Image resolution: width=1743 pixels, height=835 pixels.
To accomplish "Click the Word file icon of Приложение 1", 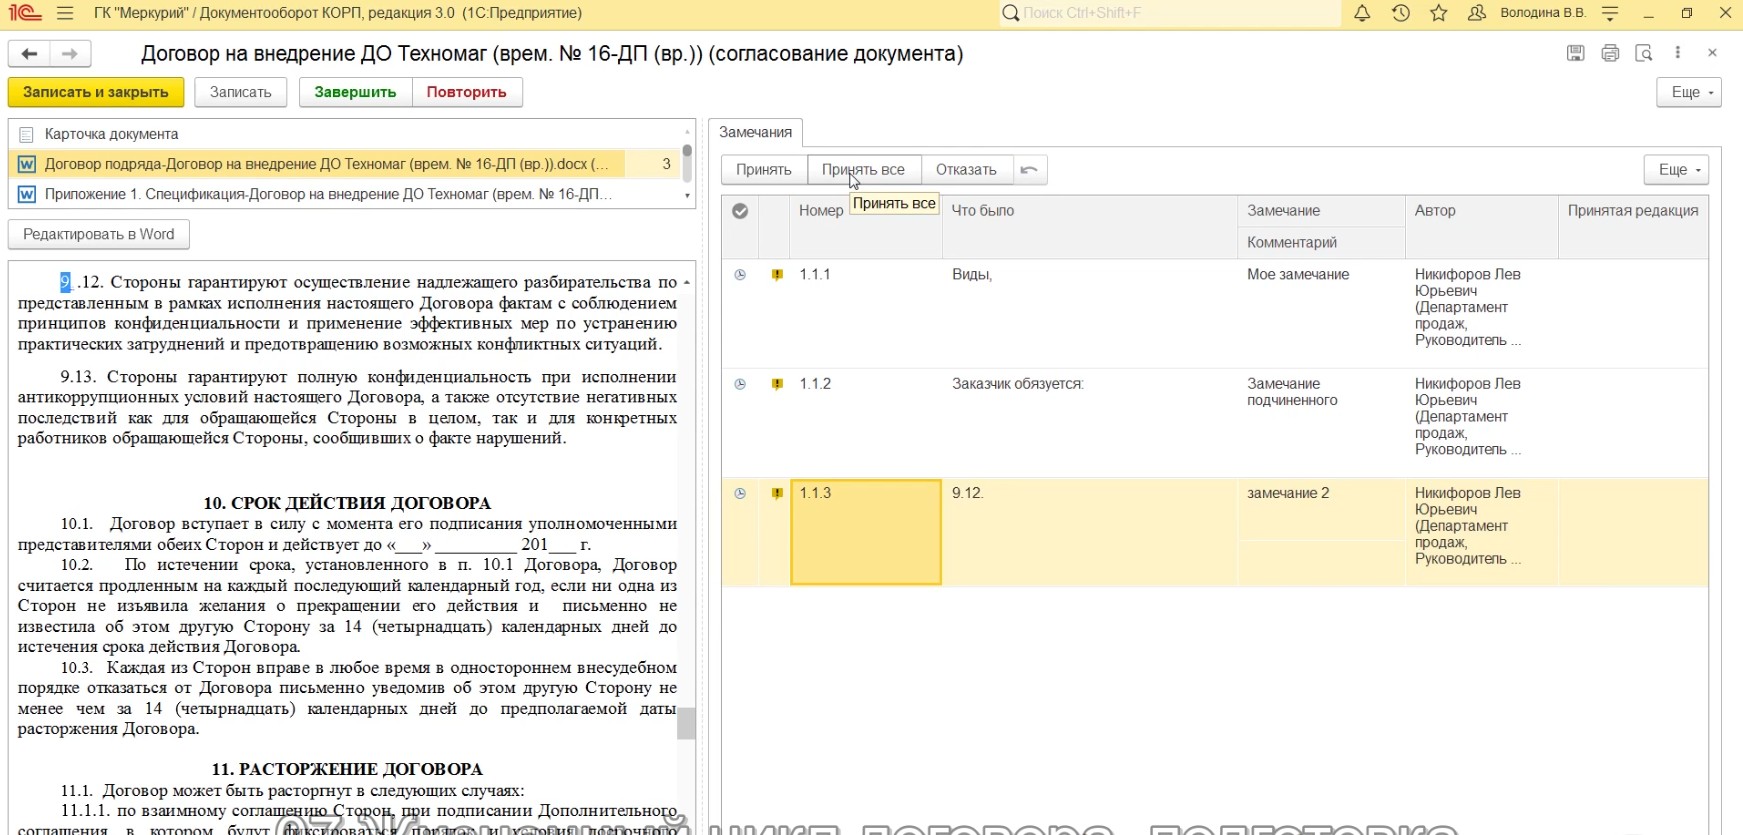I will pos(27,194).
